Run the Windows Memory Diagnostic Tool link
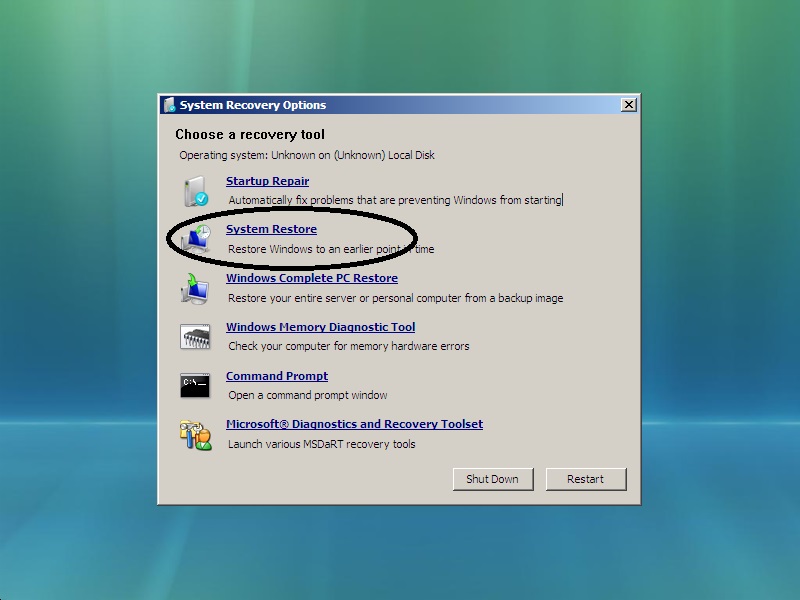This screenshot has width=800, height=600. (x=320, y=327)
